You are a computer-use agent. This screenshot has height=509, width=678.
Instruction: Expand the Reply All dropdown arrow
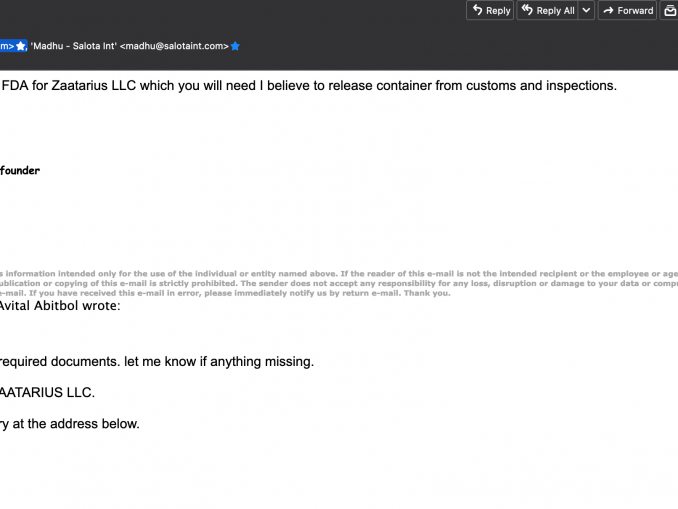click(586, 11)
